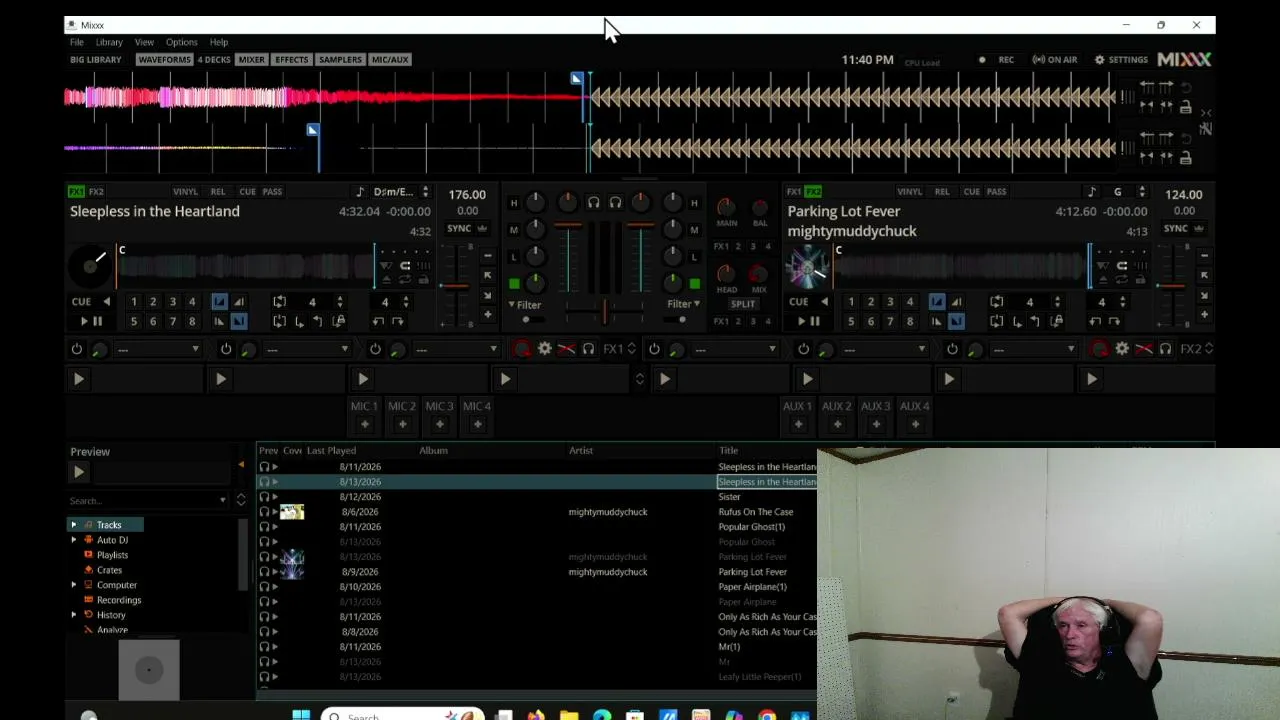Open the SETTINGS gear
1280x720 pixels.
click(x=1121, y=60)
